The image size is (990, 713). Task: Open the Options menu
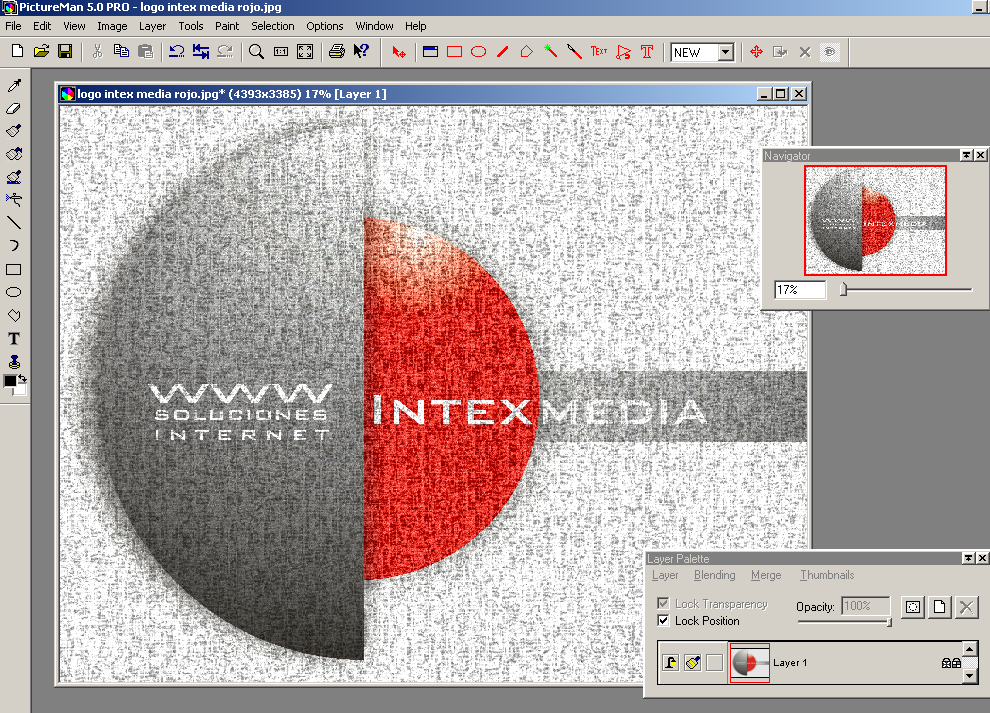coord(325,26)
